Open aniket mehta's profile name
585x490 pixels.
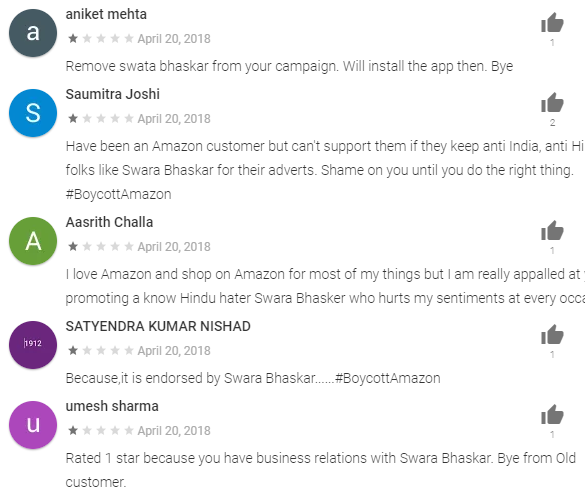click(106, 14)
